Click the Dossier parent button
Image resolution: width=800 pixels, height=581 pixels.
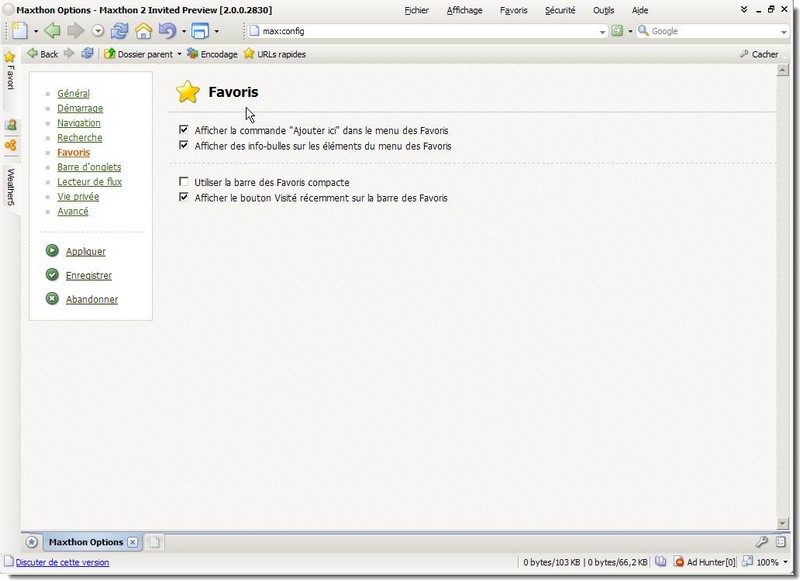click(139, 54)
